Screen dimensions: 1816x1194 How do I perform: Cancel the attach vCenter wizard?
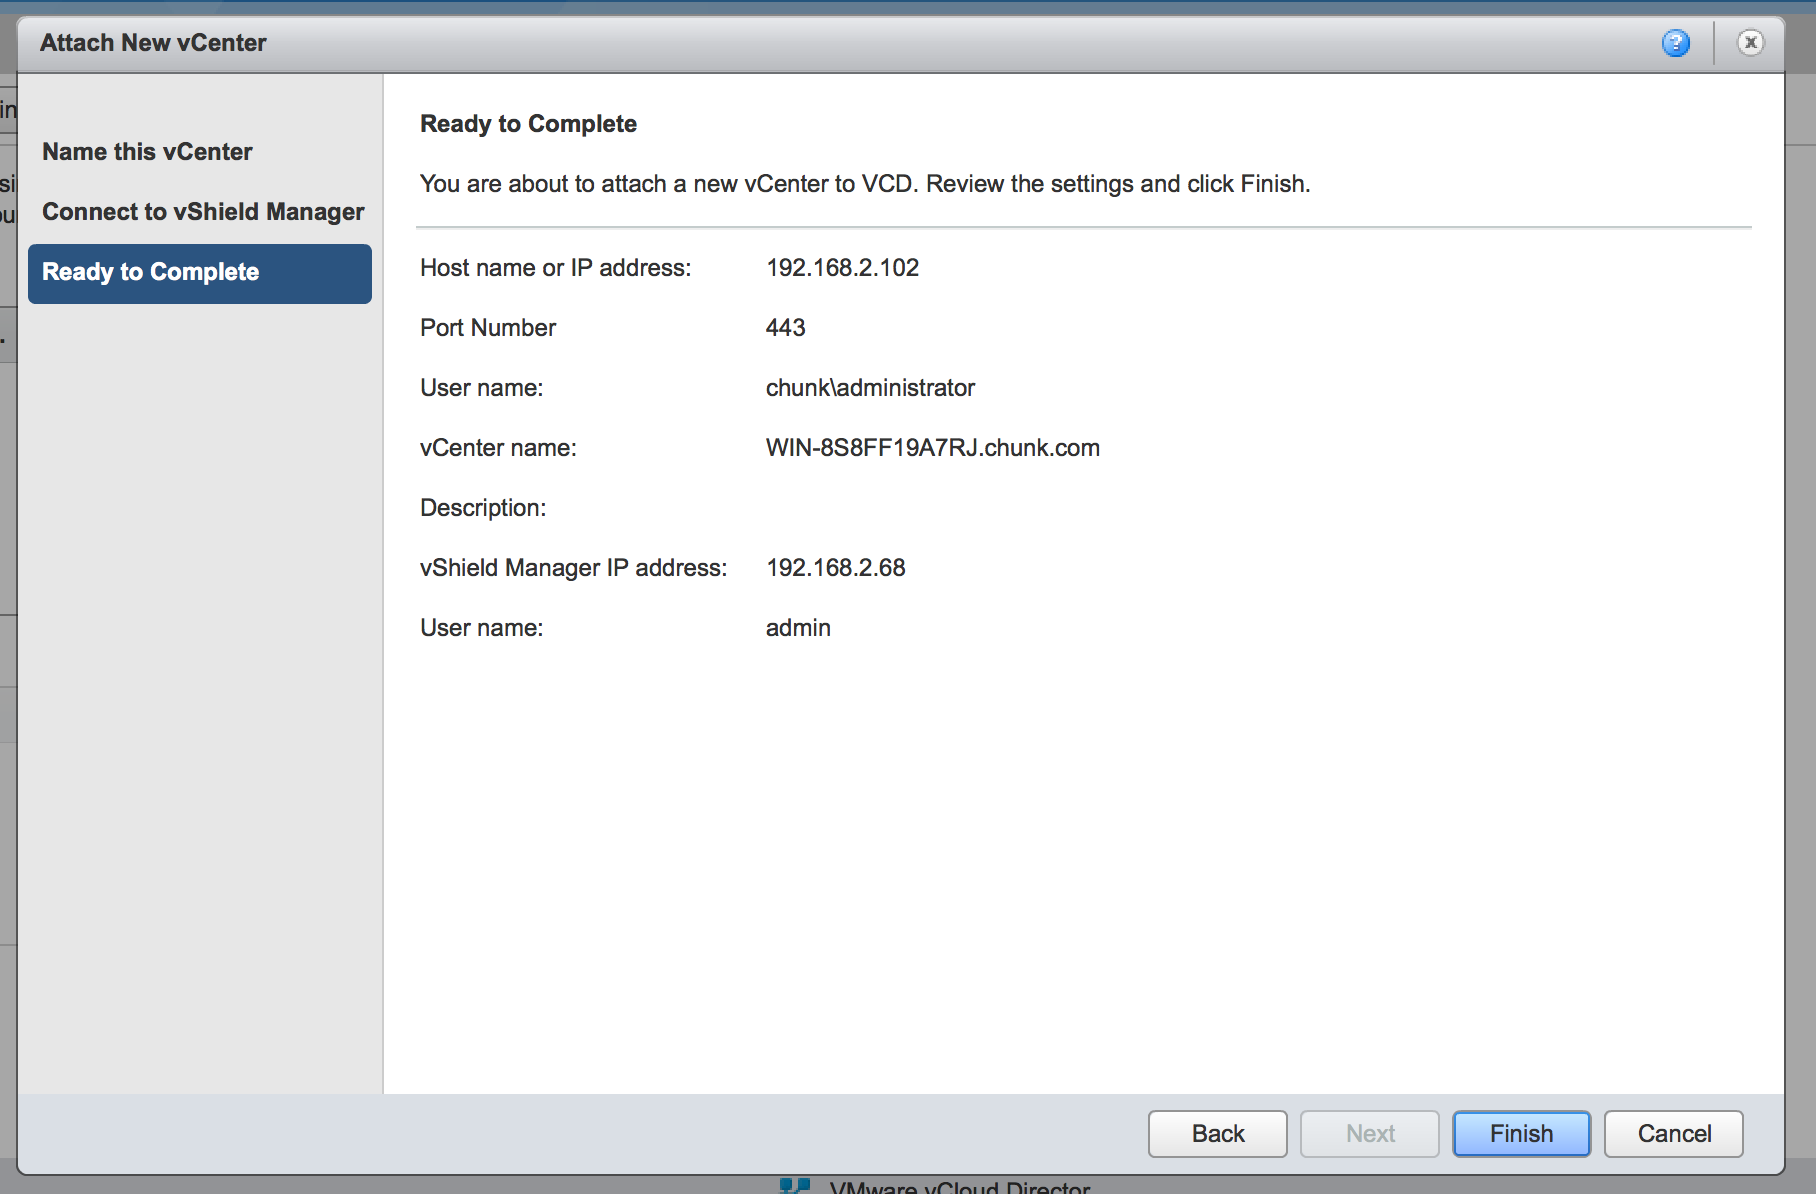tap(1673, 1133)
